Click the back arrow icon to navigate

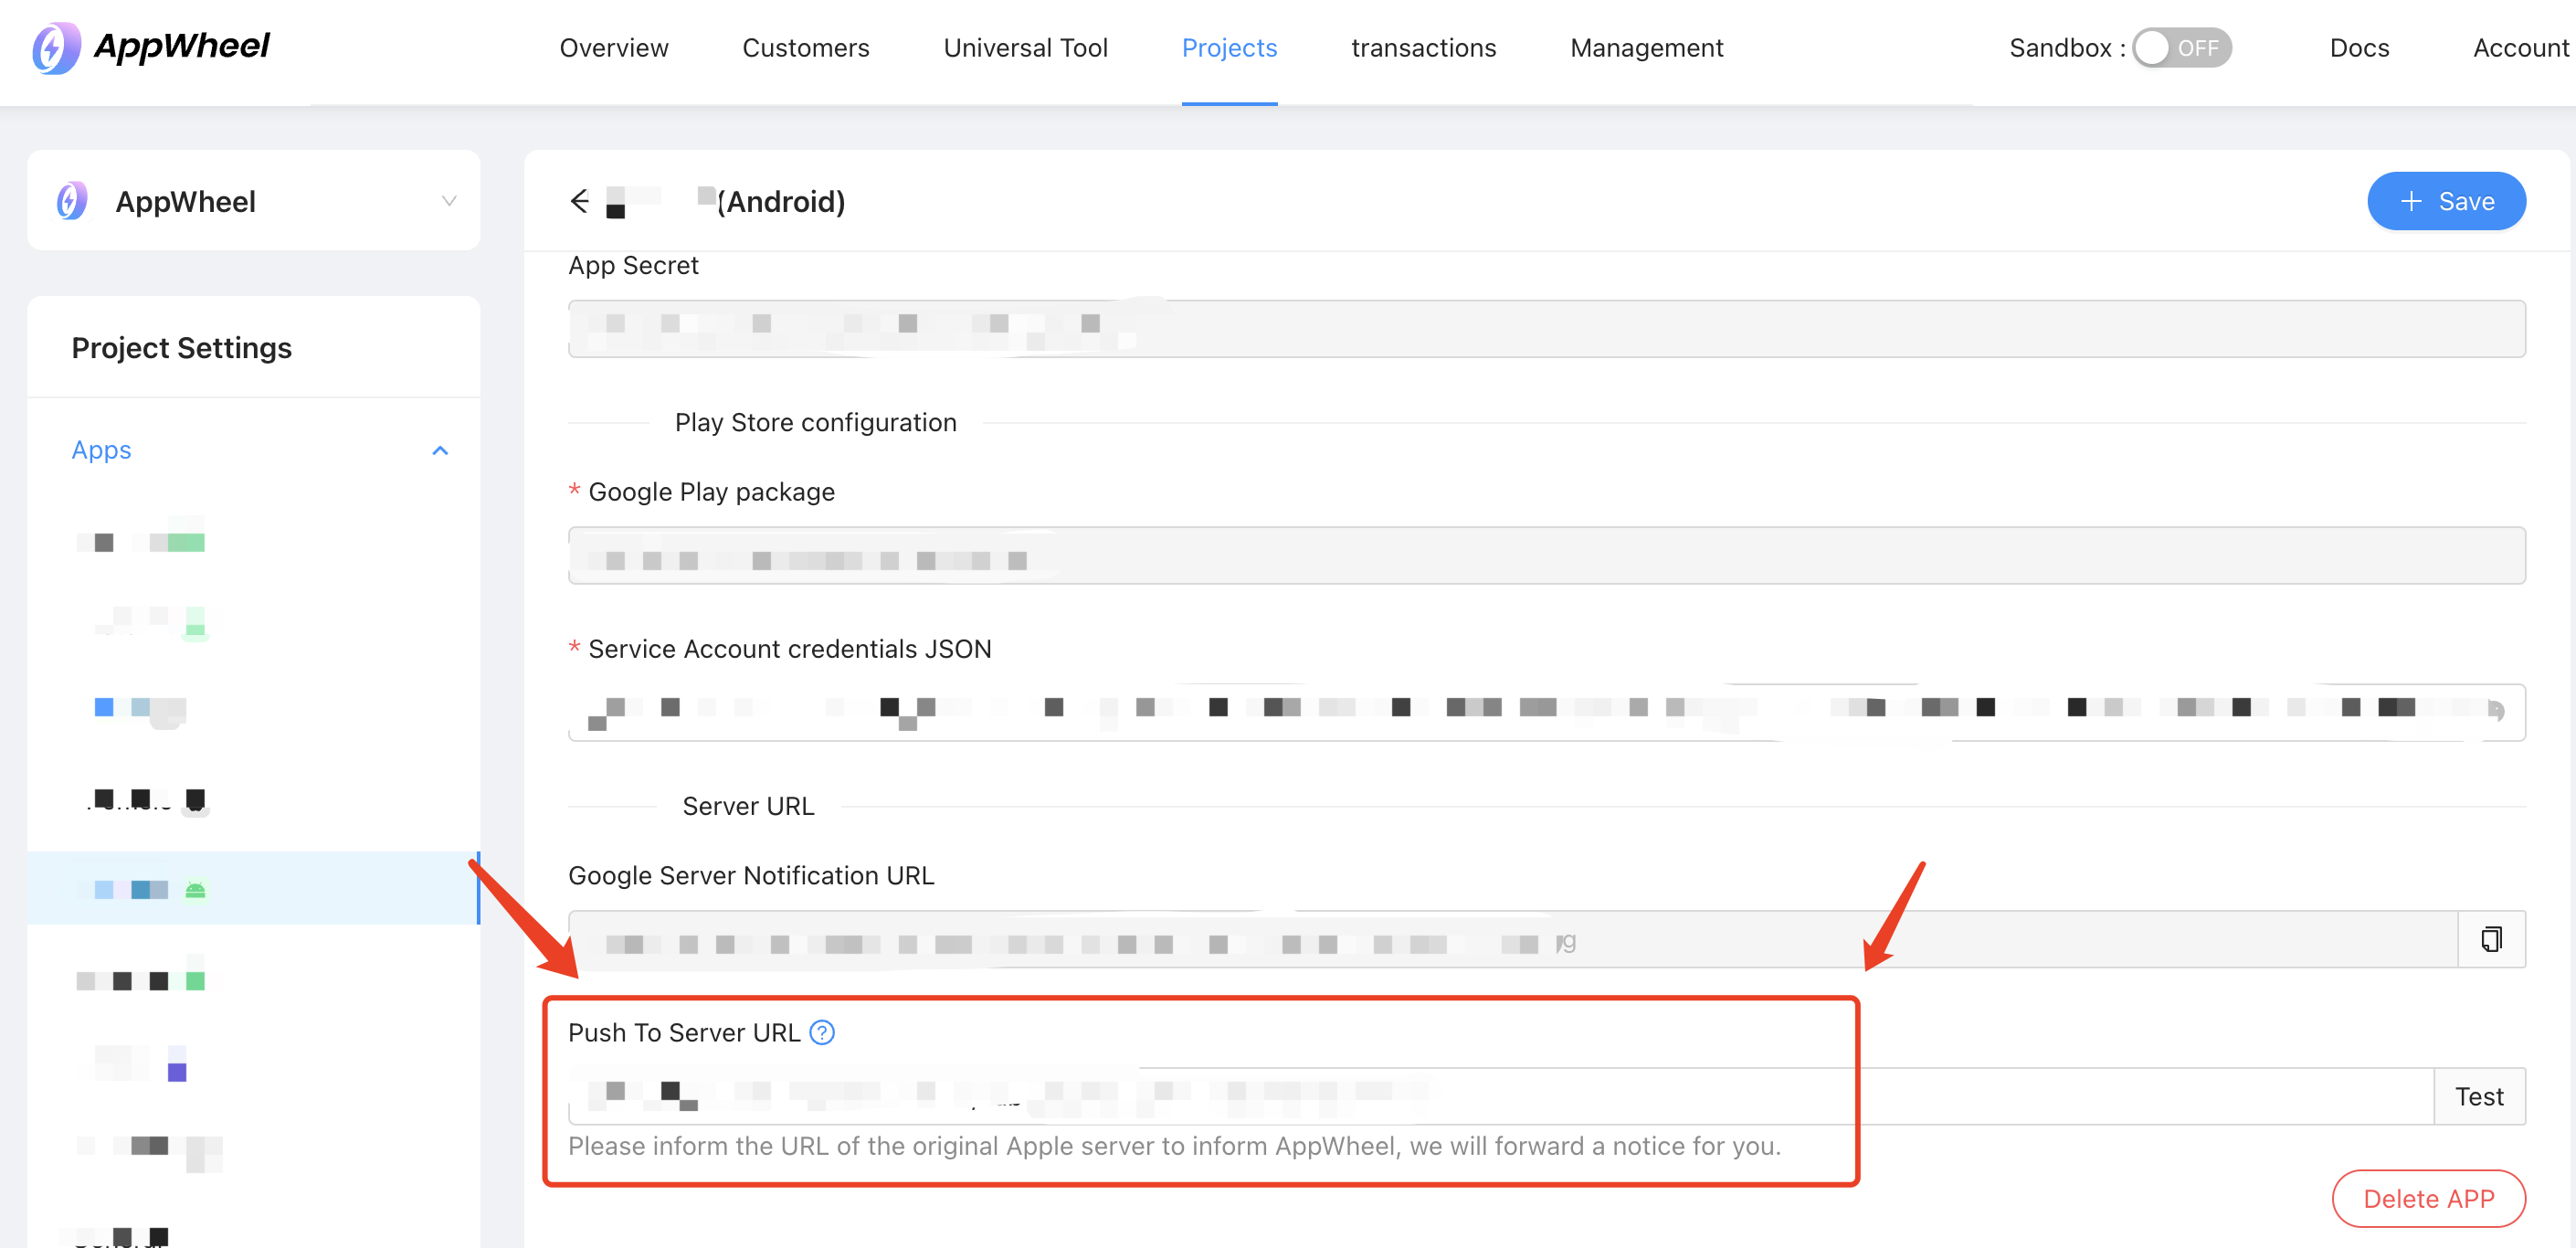point(582,200)
